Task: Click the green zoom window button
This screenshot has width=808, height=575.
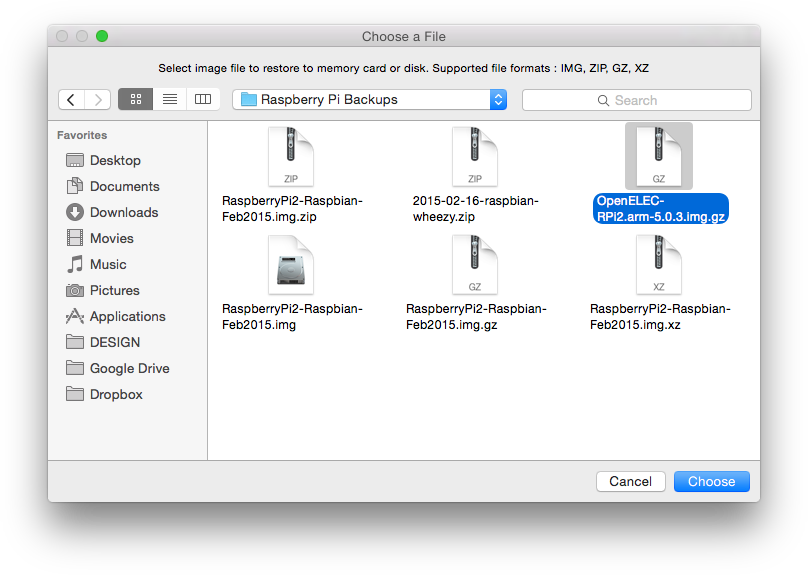Action: (102, 36)
